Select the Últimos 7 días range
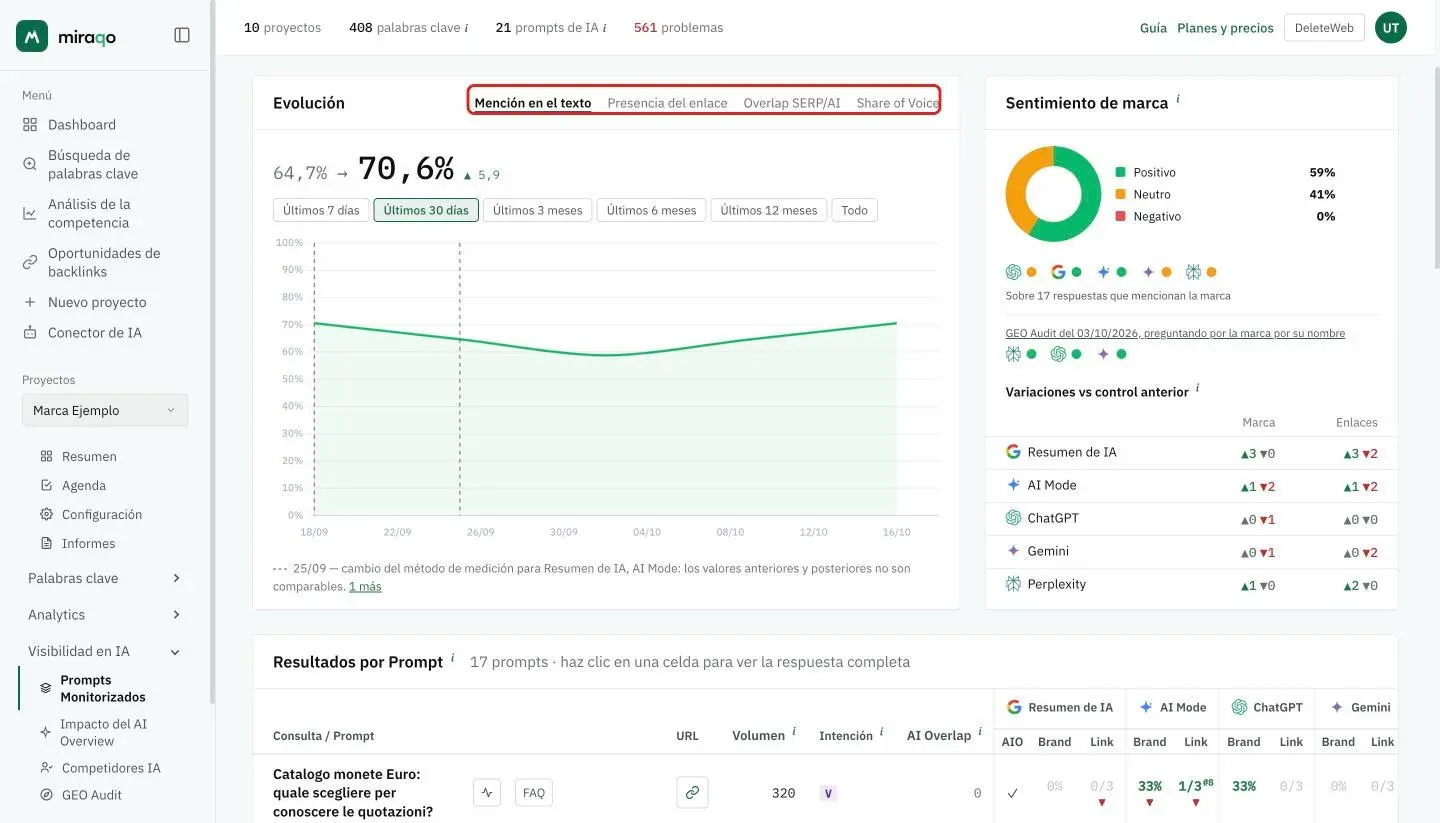 pos(321,210)
